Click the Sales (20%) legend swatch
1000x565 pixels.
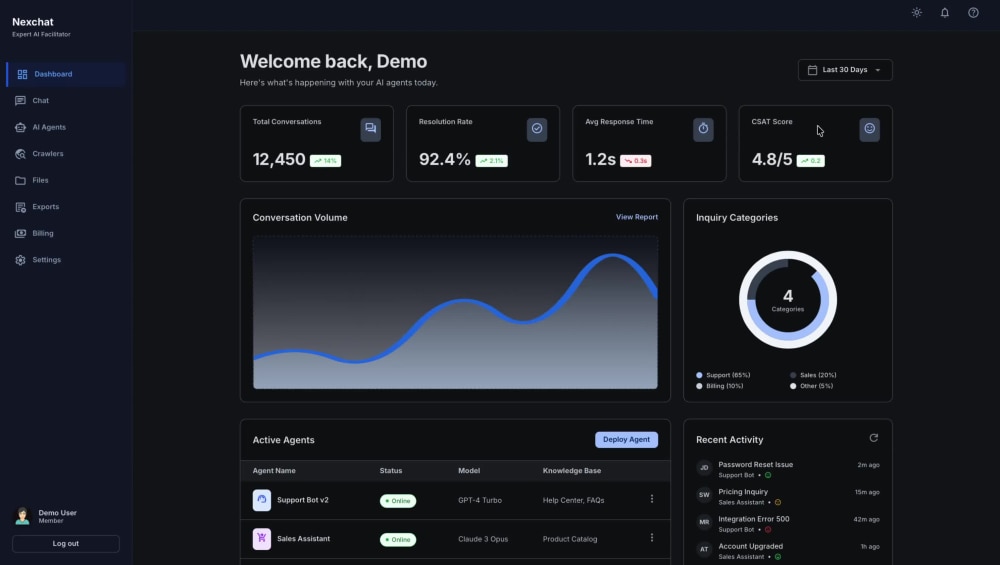793,375
